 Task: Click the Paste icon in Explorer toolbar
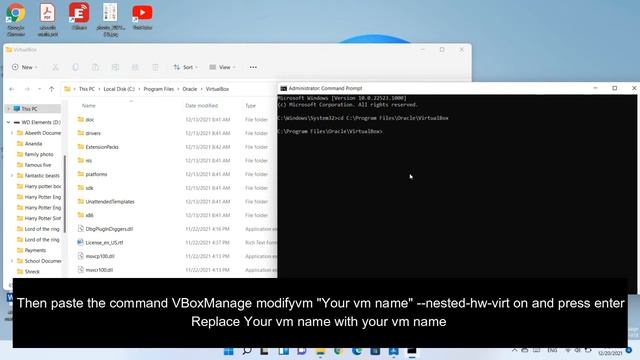click(95, 67)
